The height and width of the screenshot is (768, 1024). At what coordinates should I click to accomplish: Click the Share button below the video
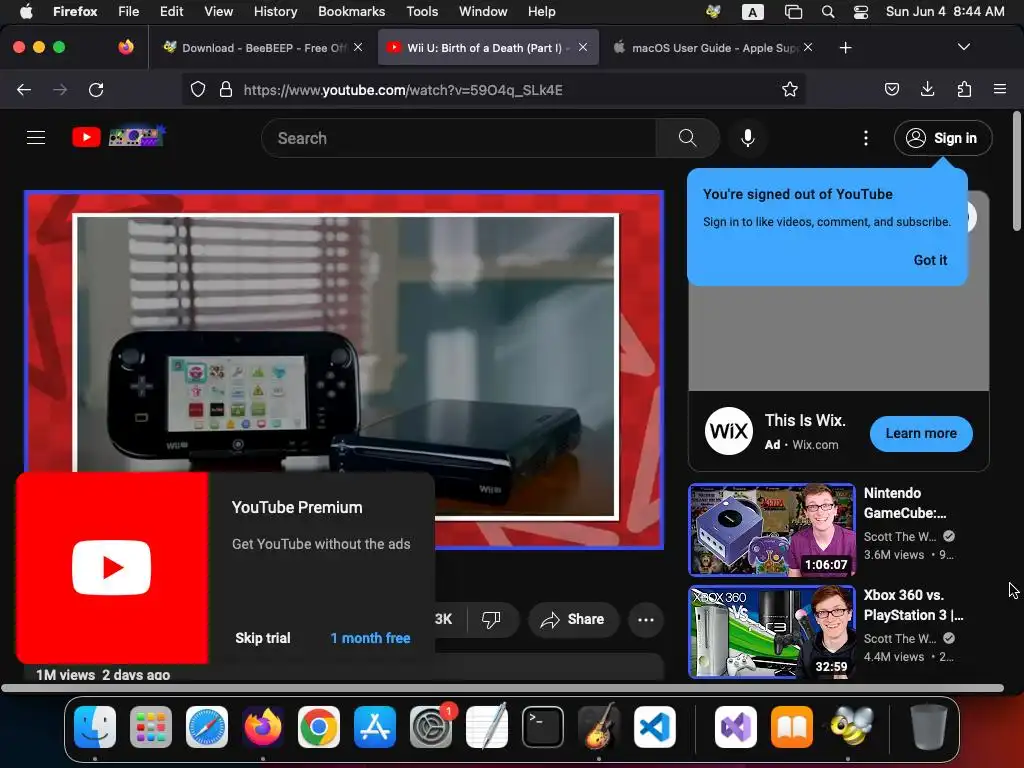[x=573, y=619]
